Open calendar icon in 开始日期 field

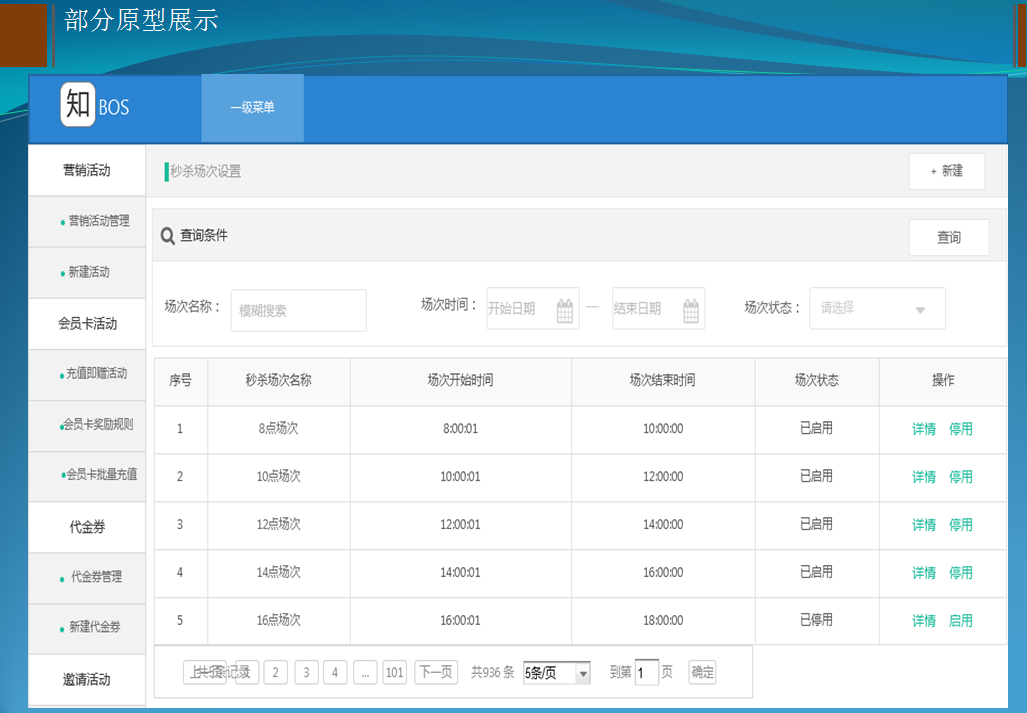565,310
